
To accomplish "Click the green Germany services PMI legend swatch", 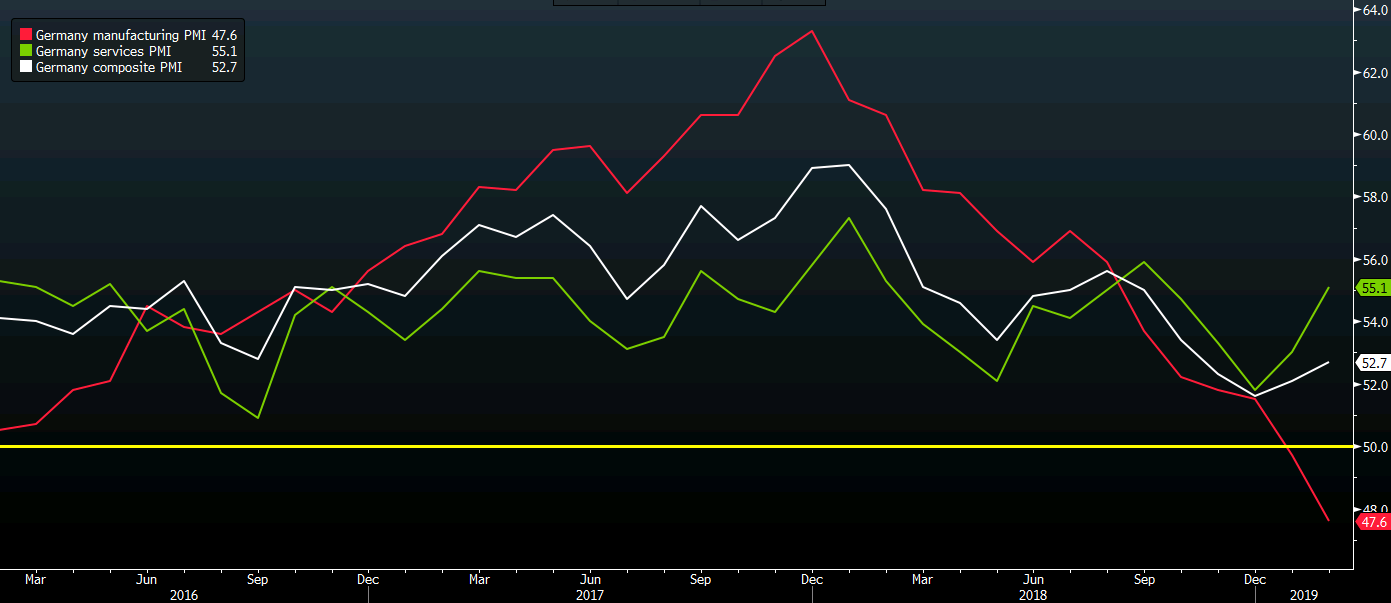I will coord(26,51).
